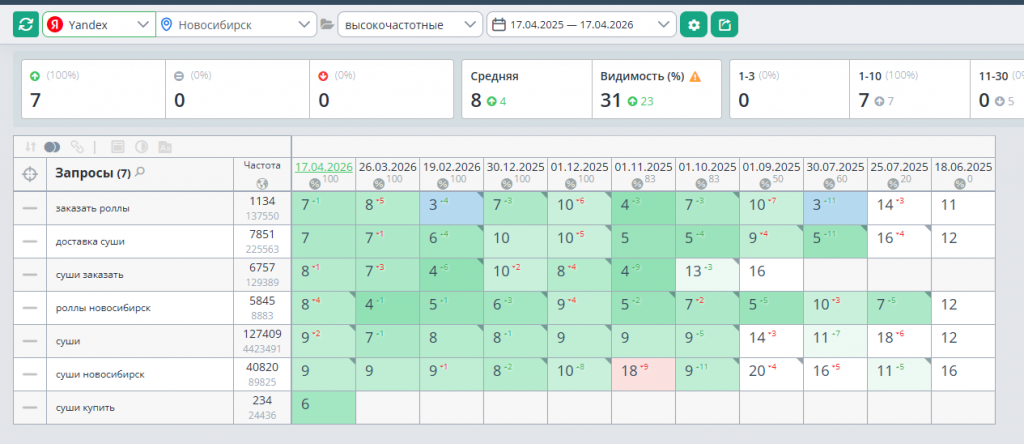Click the green refresh positions button
The image size is (1024, 444).
click(x=25, y=25)
